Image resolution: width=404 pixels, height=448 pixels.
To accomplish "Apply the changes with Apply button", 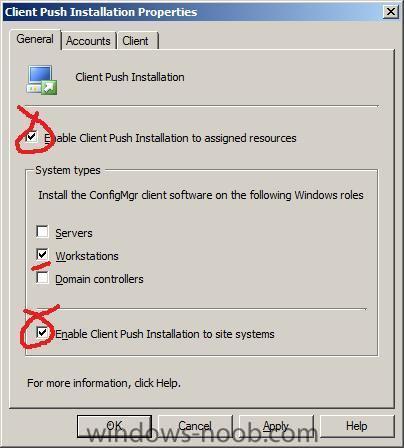I will click(x=276, y=426).
